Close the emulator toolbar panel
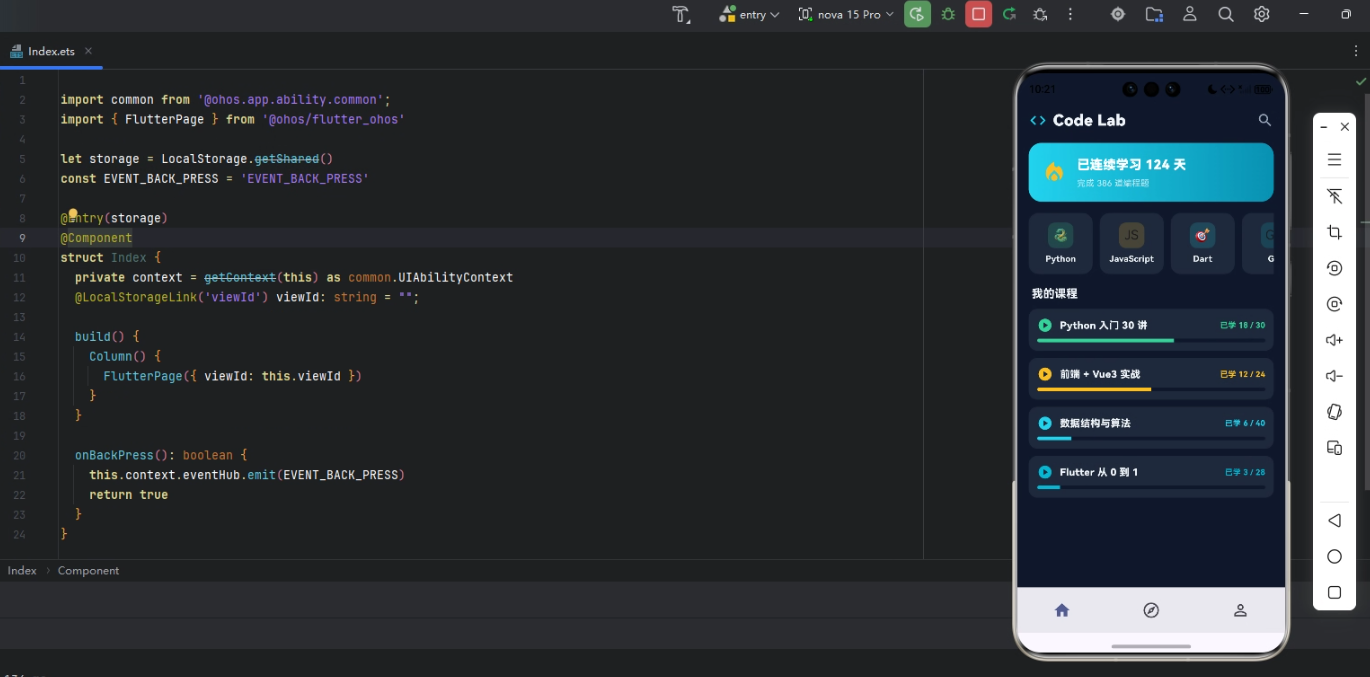The image size is (1370, 677). pos(1345,127)
